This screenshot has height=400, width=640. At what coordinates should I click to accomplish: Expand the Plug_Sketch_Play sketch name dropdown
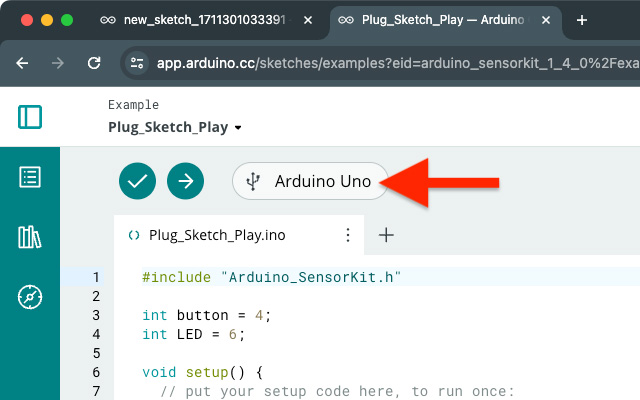(238, 128)
